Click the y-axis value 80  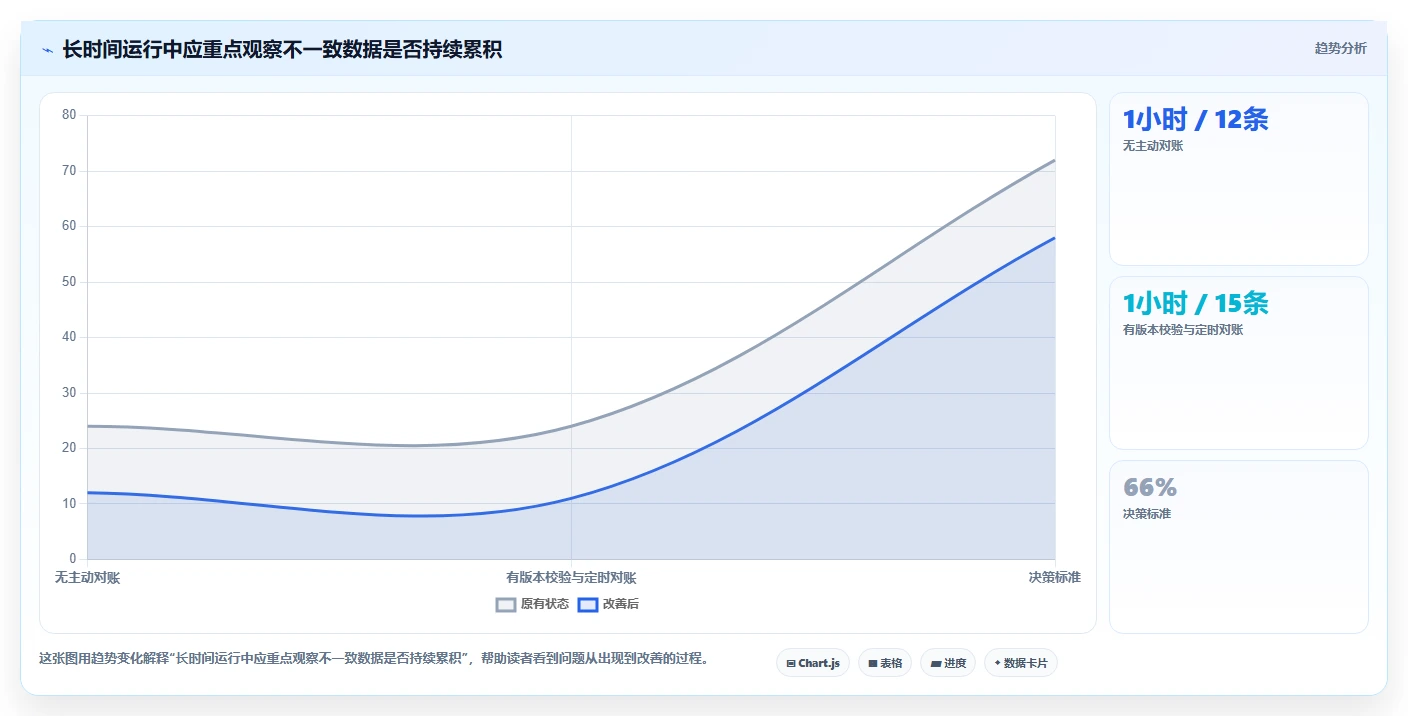coord(69,115)
